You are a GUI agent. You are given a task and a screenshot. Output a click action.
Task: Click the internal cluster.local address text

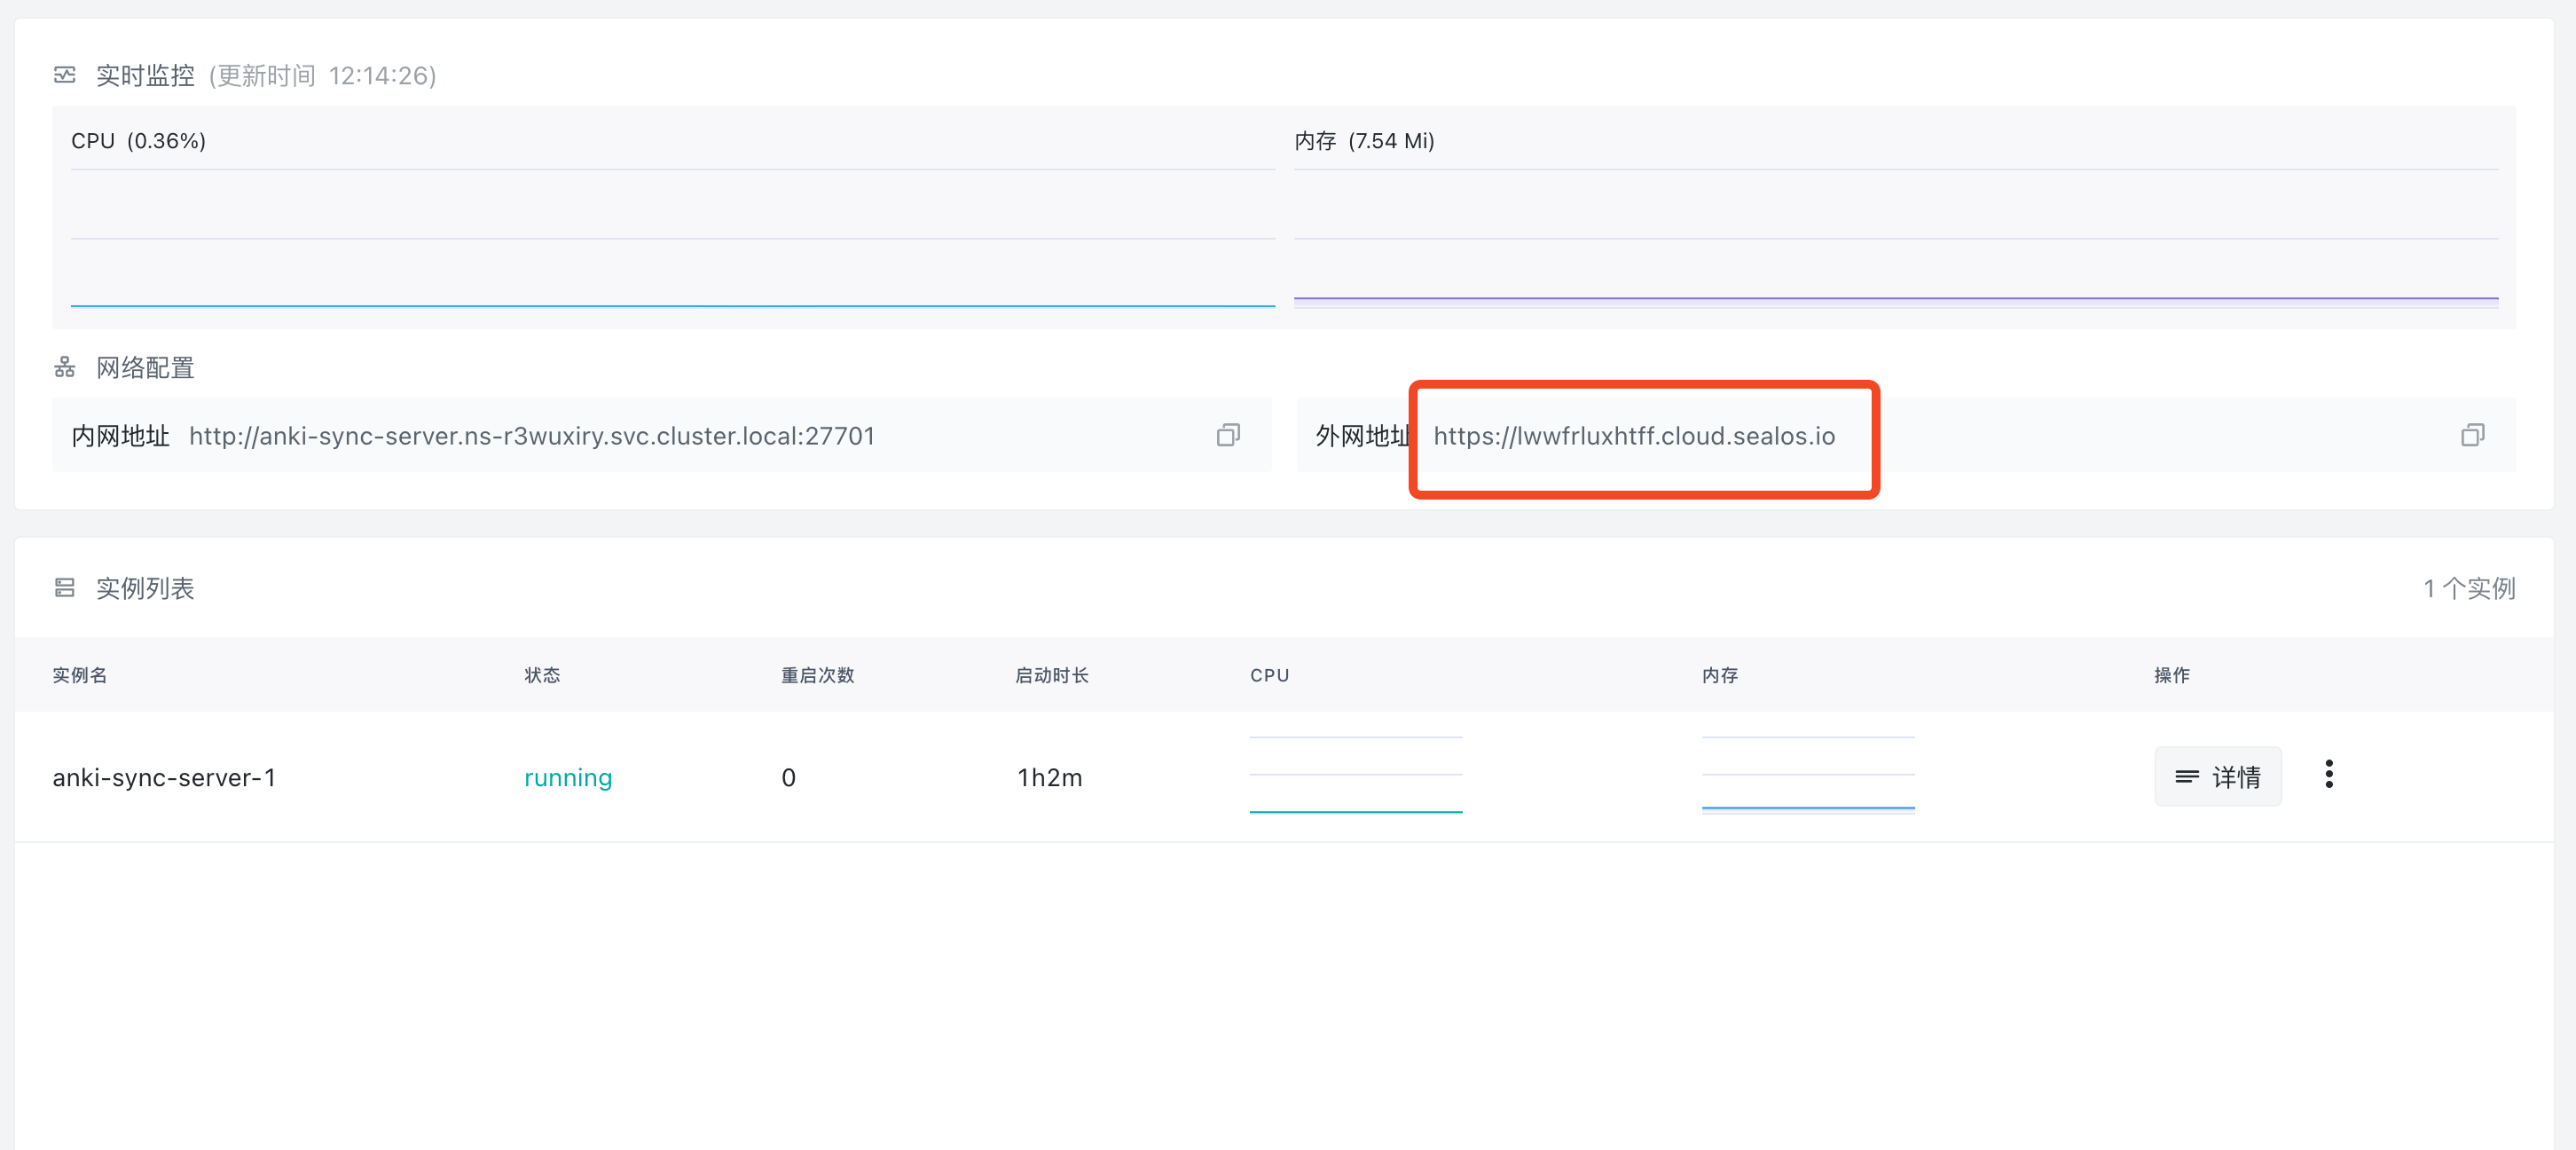531,436
